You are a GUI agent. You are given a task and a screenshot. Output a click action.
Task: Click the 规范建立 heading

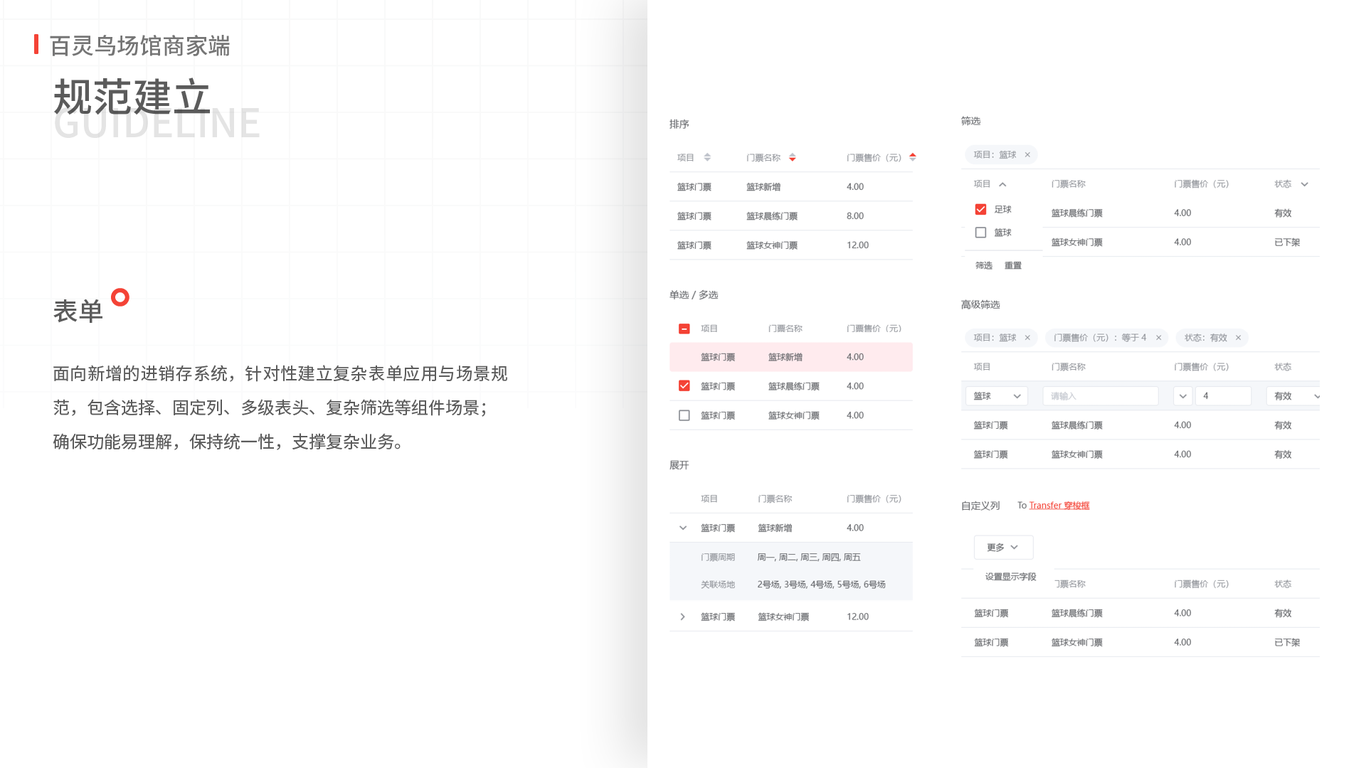132,98
